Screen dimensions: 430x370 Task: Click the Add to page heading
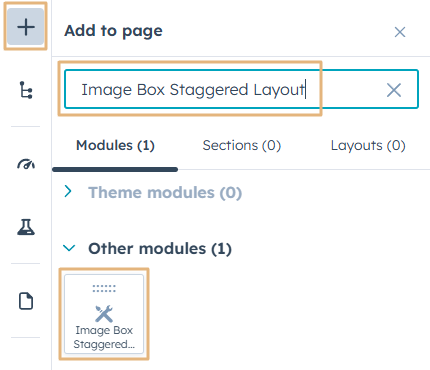coord(113,31)
